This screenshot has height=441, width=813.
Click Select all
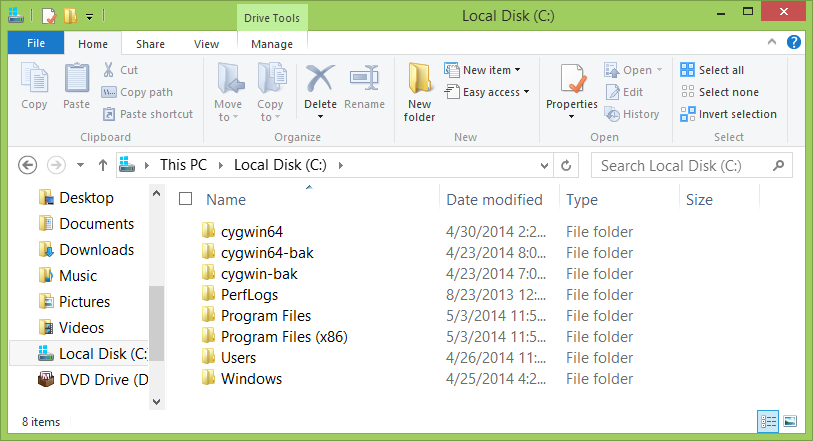712,70
